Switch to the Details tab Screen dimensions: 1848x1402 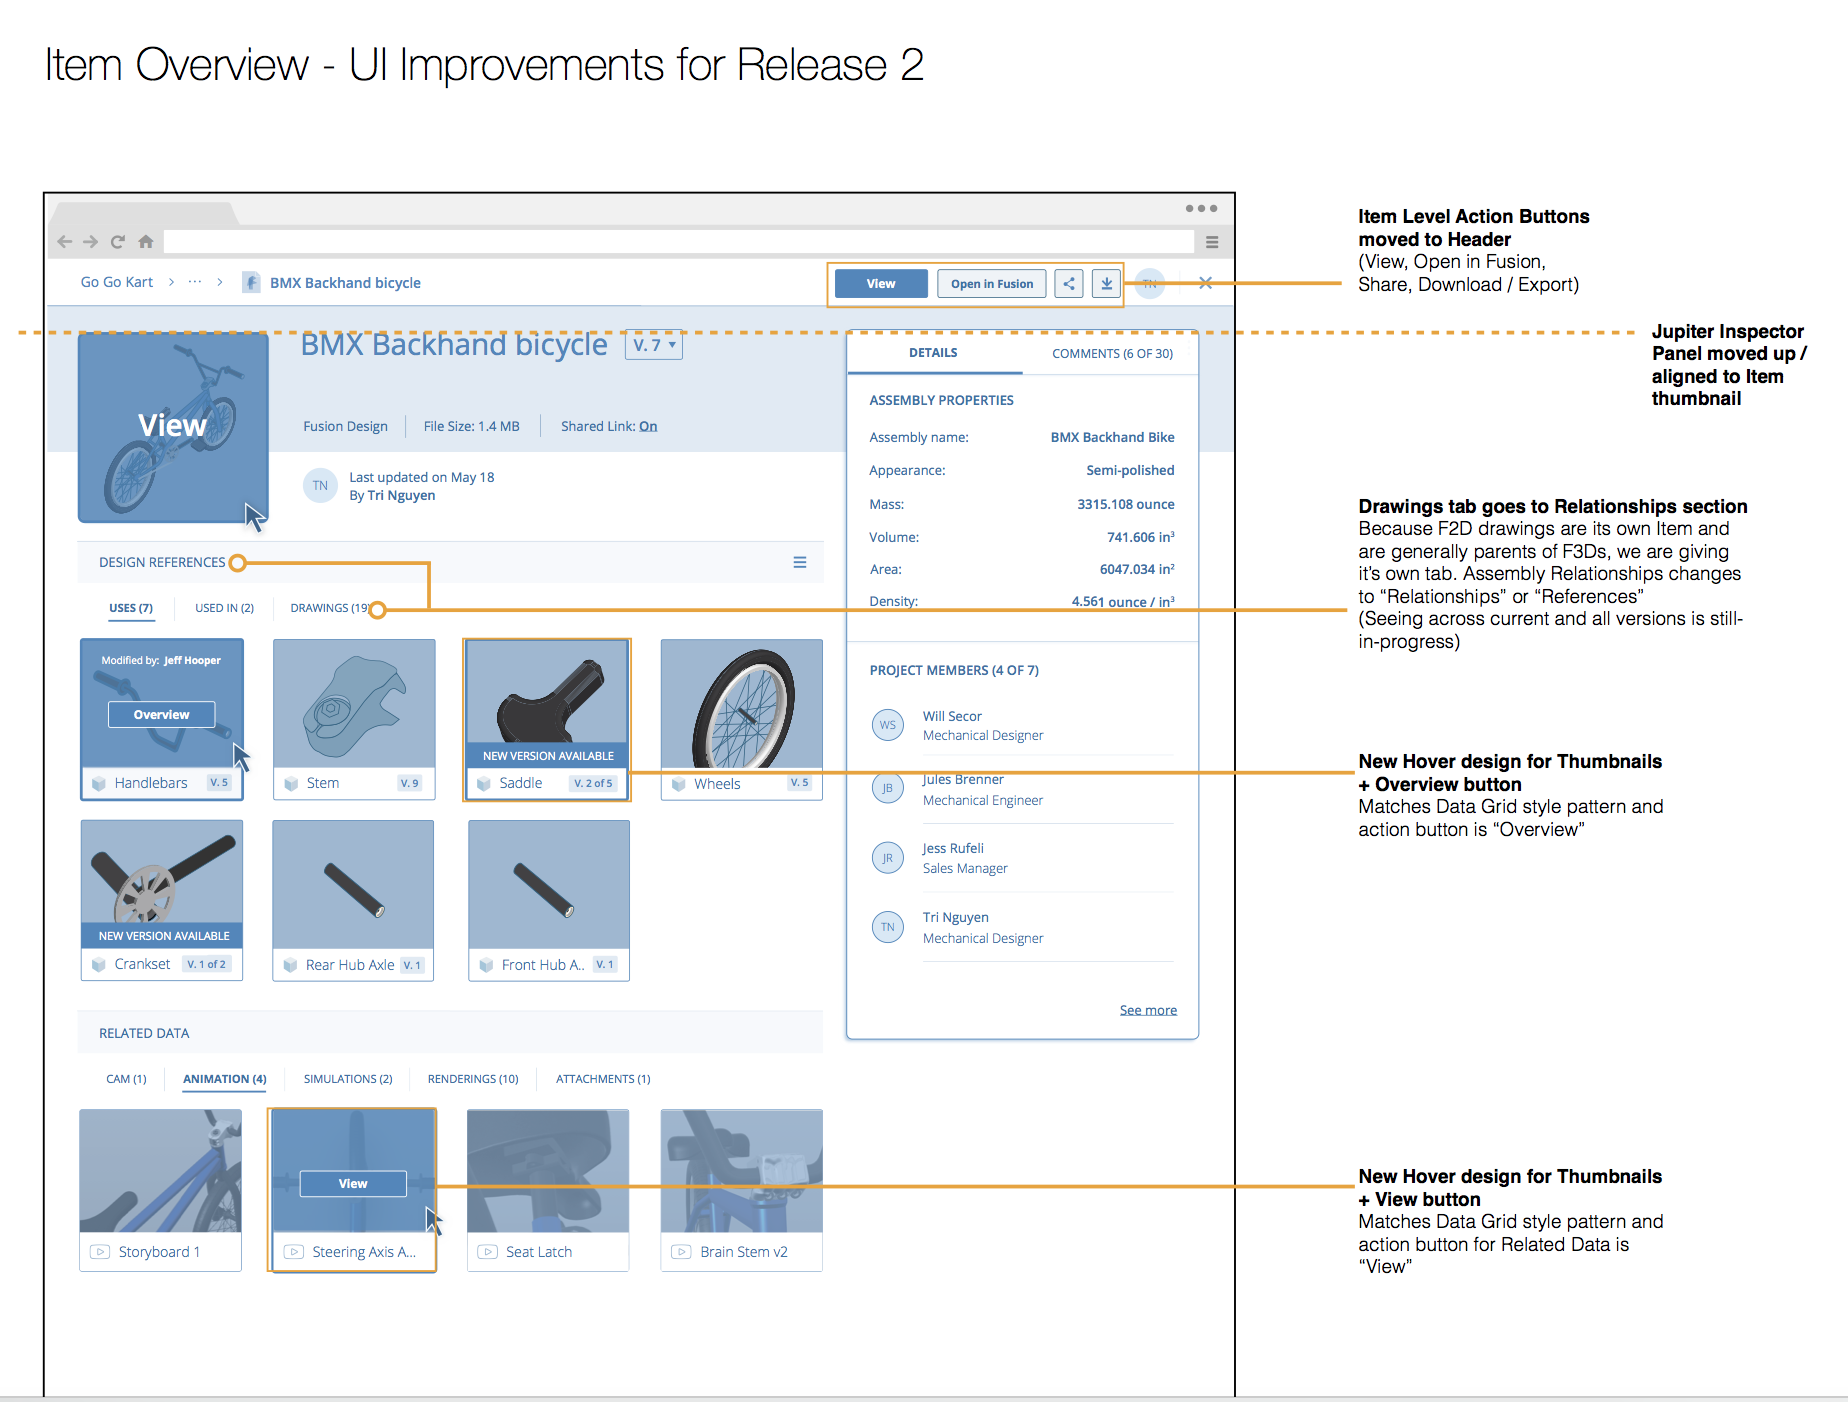[x=933, y=353]
